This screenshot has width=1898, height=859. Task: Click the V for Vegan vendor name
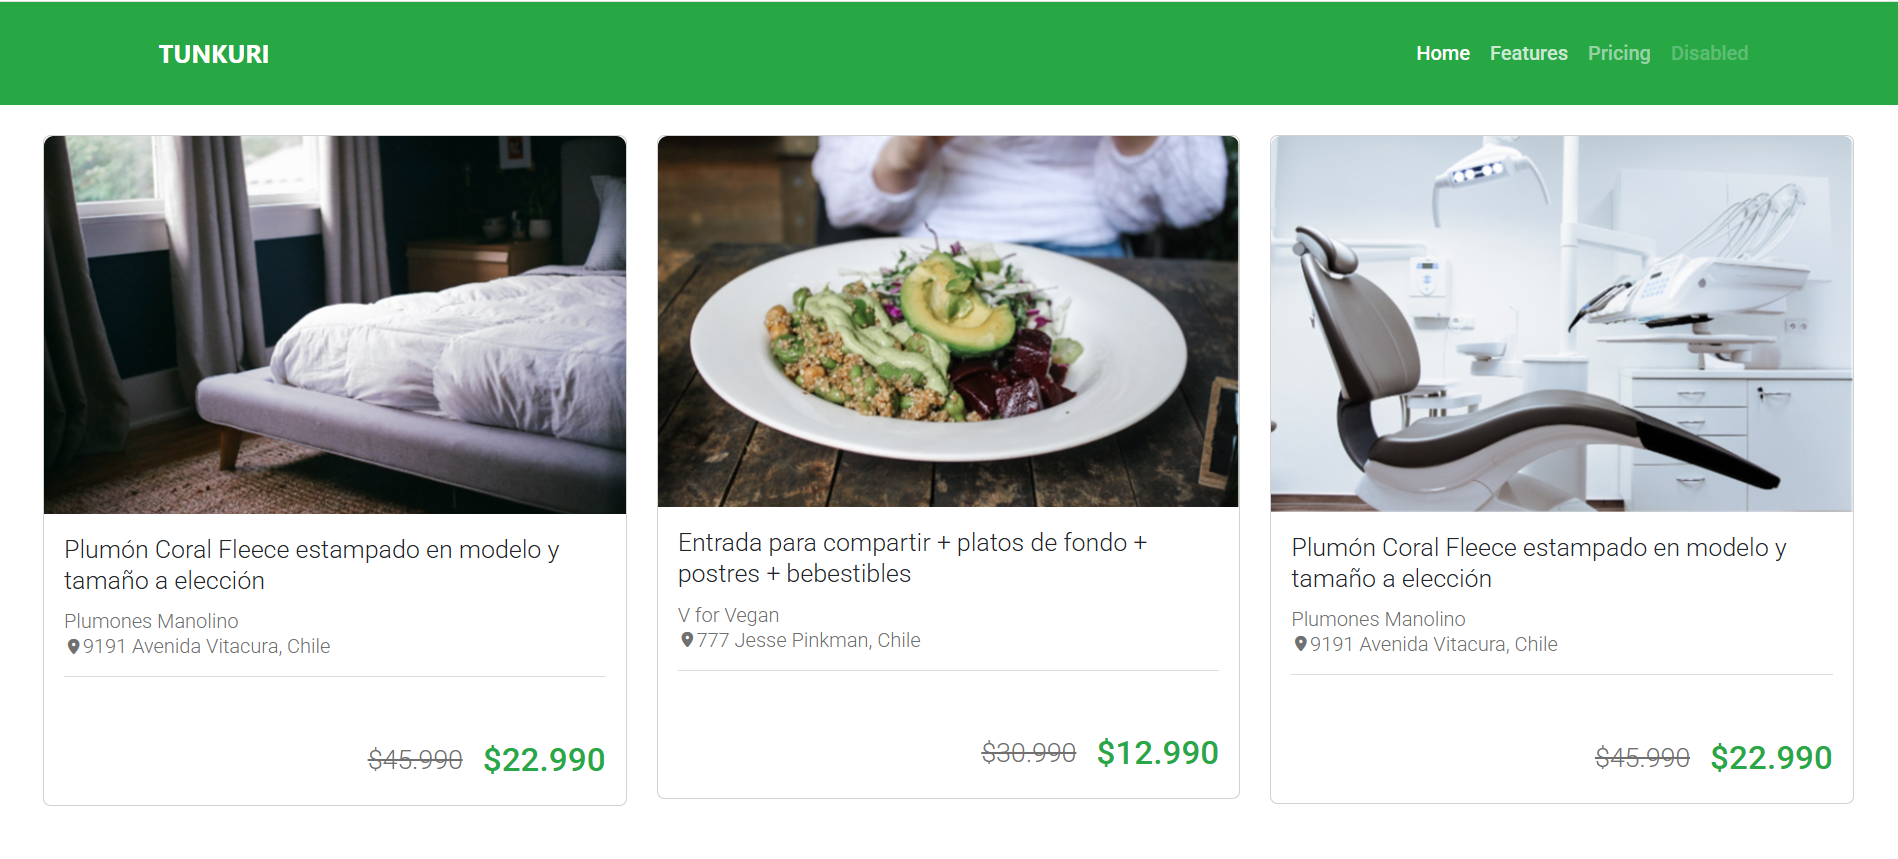[x=728, y=615]
